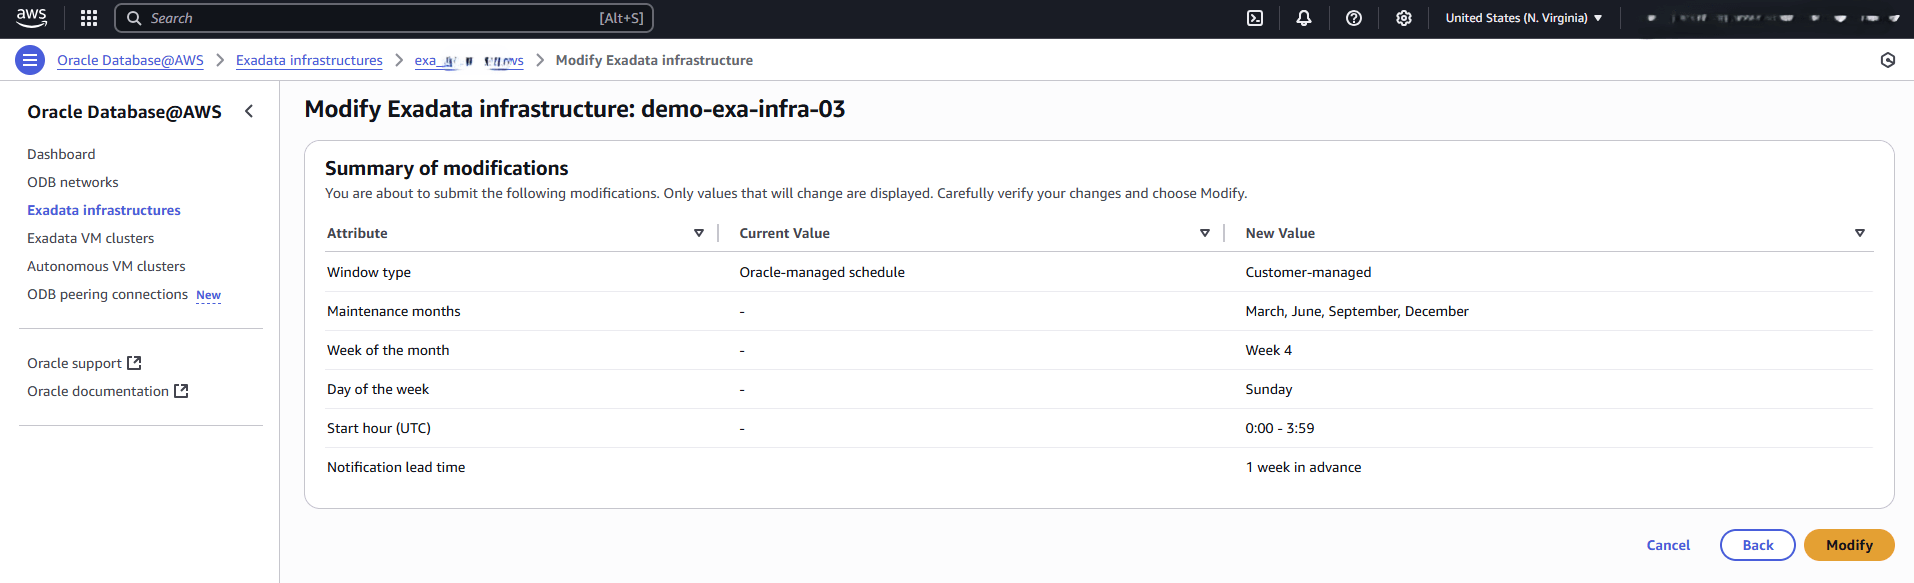The height and width of the screenshot is (583, 1914).
Task: Click the AWS logo home icon
Action: tap(31, 17)
